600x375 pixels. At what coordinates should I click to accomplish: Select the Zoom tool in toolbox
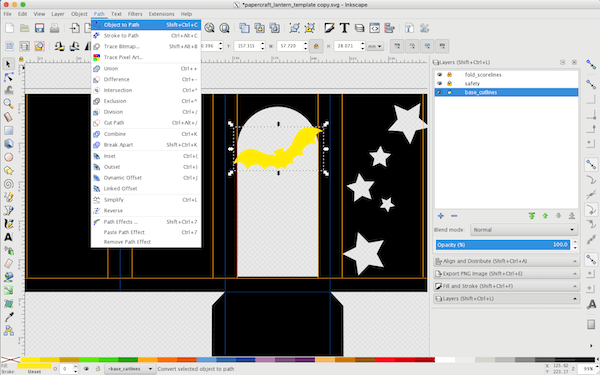[8, 104]
